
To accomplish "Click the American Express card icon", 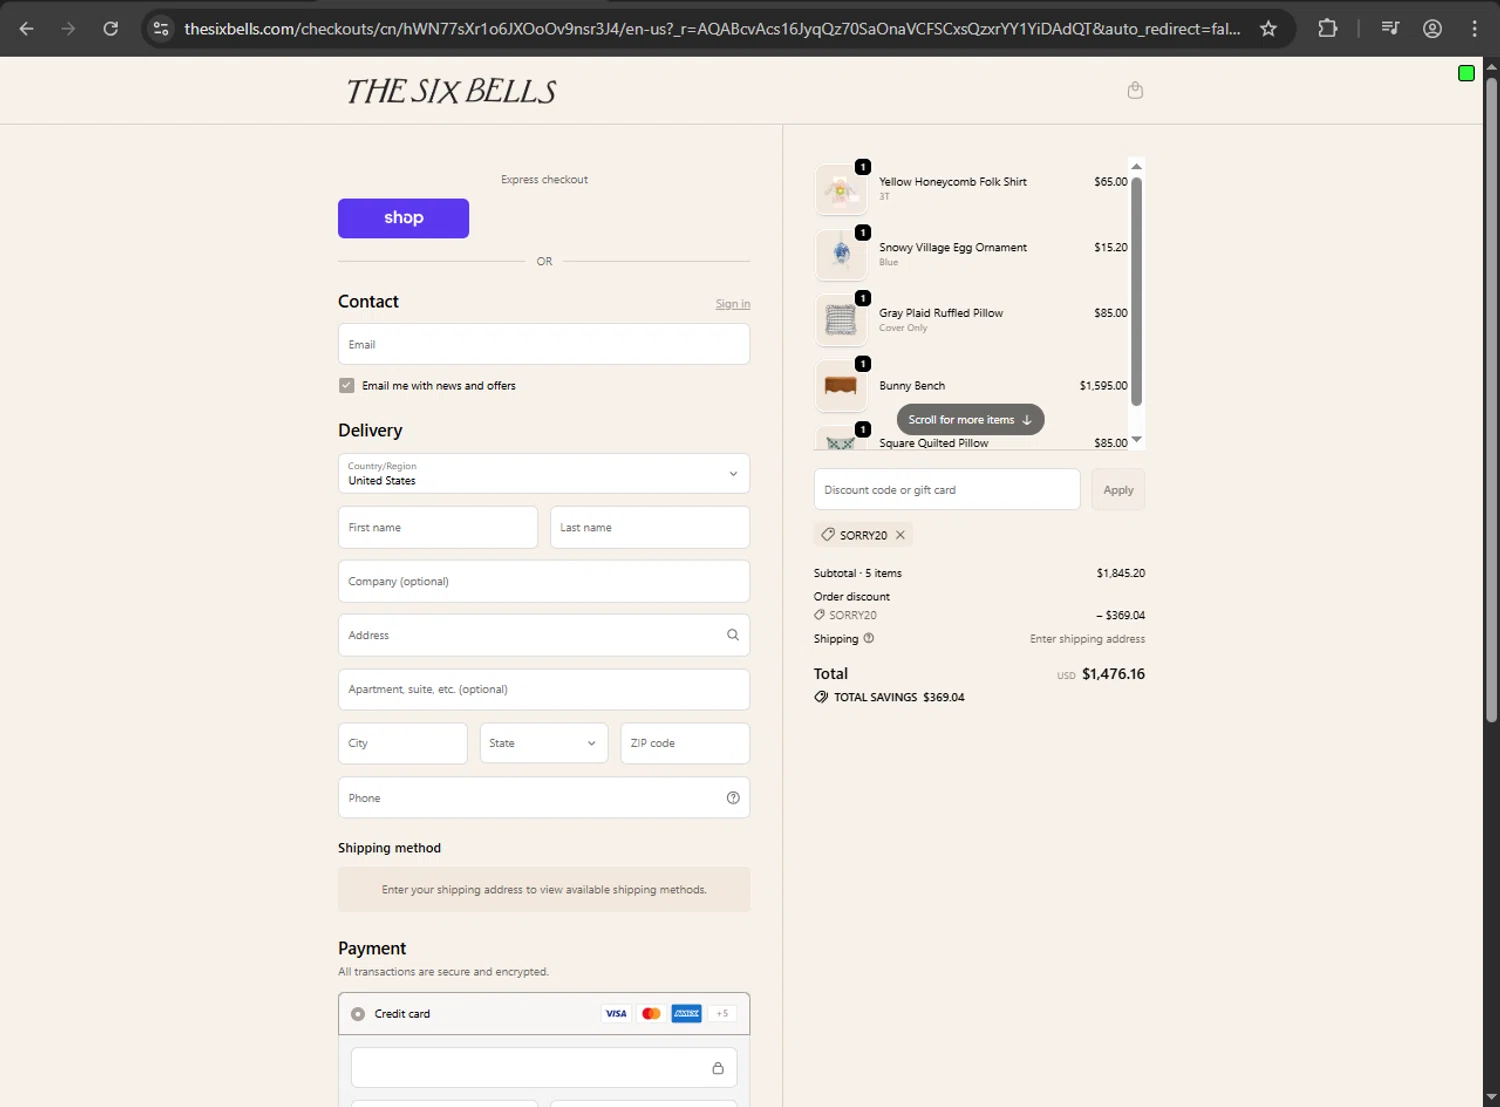I will pos(686,1014).
